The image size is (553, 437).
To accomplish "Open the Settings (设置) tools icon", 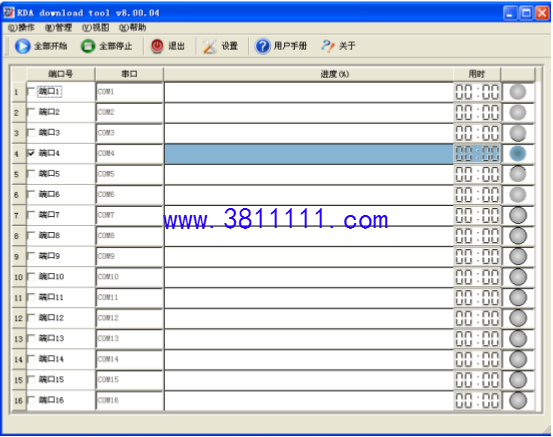I will pyautogui.click(x=210, y=46).
